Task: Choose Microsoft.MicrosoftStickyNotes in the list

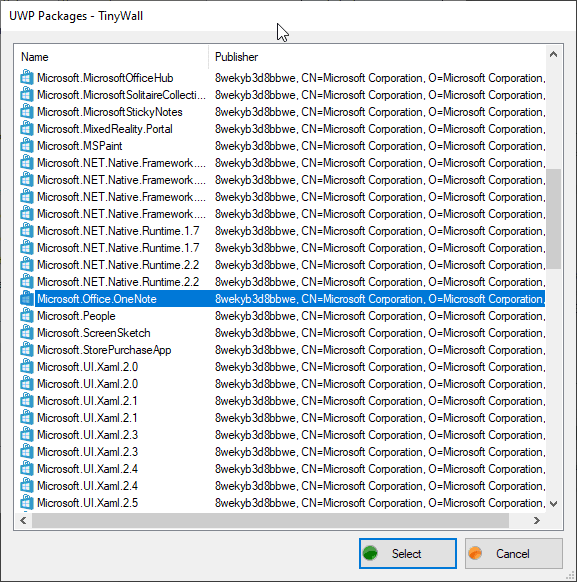Action: coord(110,112)
